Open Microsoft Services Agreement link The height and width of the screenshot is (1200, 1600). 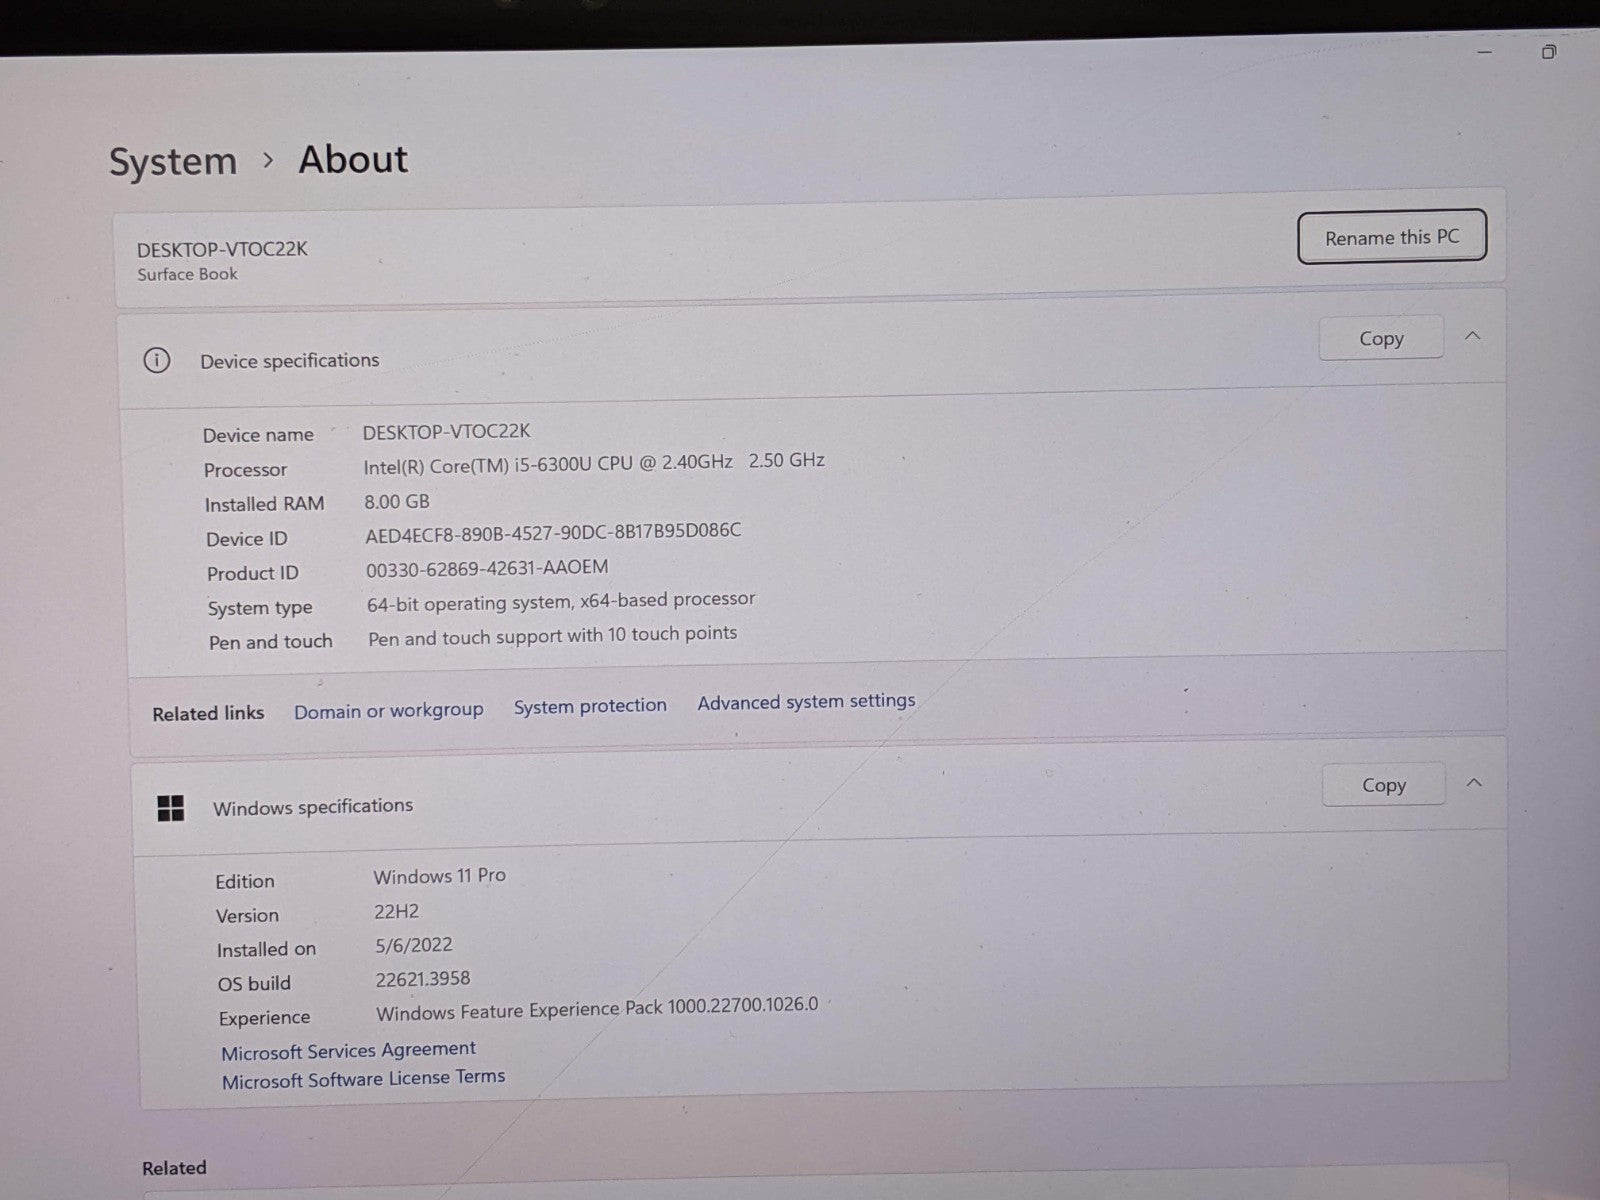[348, 1050]
